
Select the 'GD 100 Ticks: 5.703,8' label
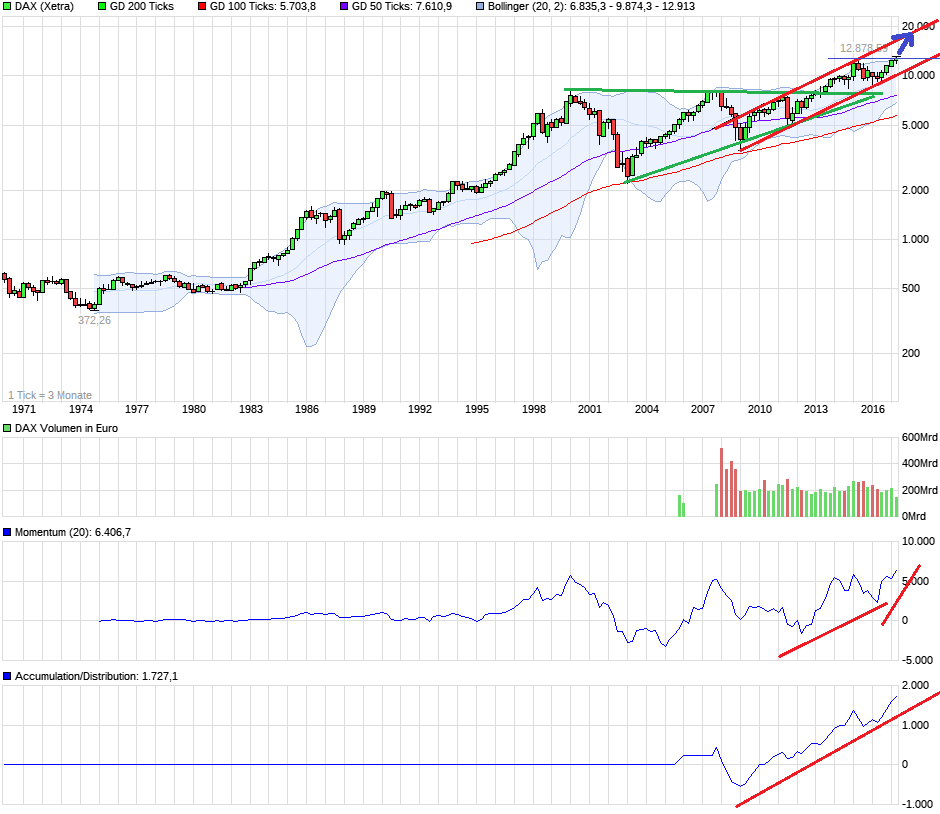click(263, 7)
